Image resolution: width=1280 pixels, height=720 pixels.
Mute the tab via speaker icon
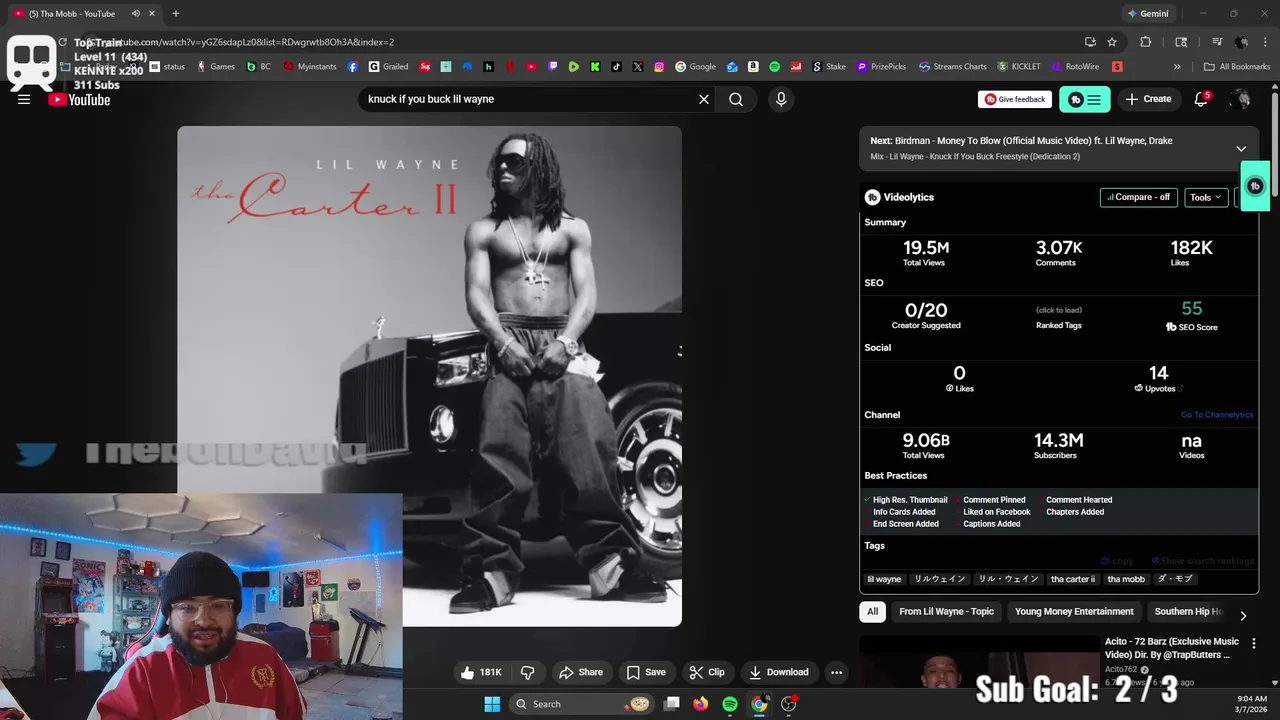135,14
